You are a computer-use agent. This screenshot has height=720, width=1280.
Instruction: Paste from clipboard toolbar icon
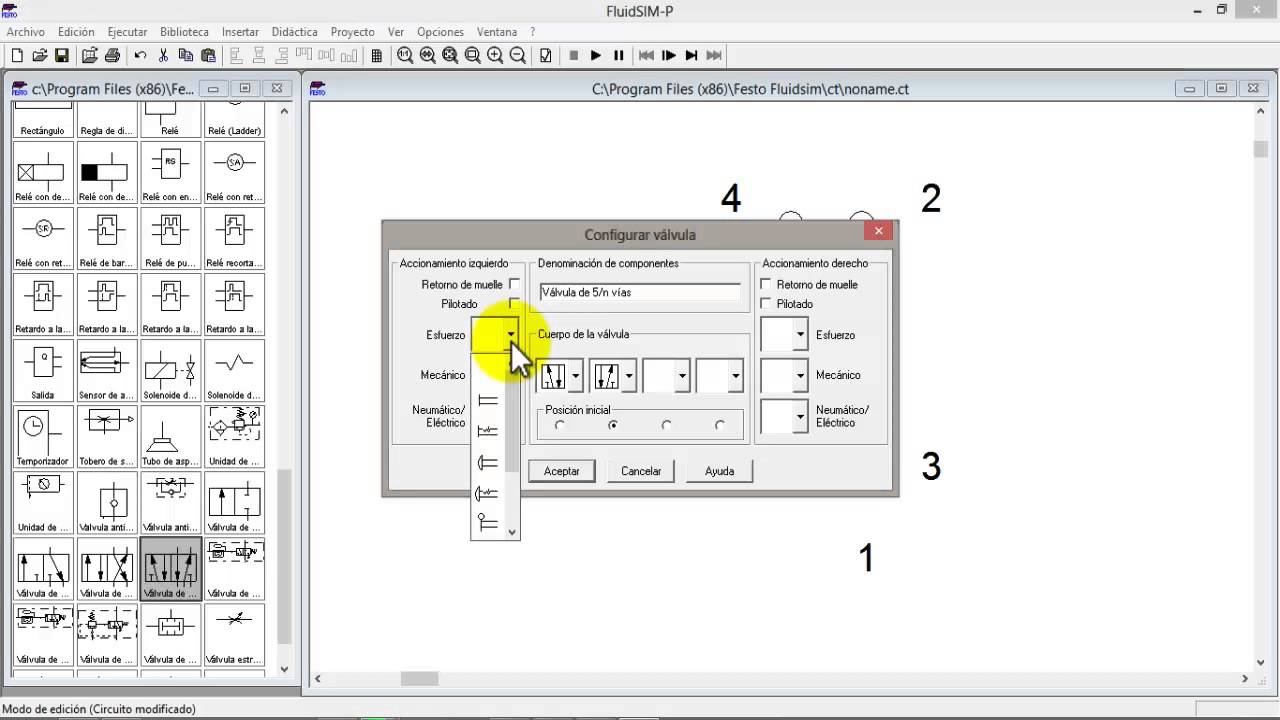[x=209, y=56]
